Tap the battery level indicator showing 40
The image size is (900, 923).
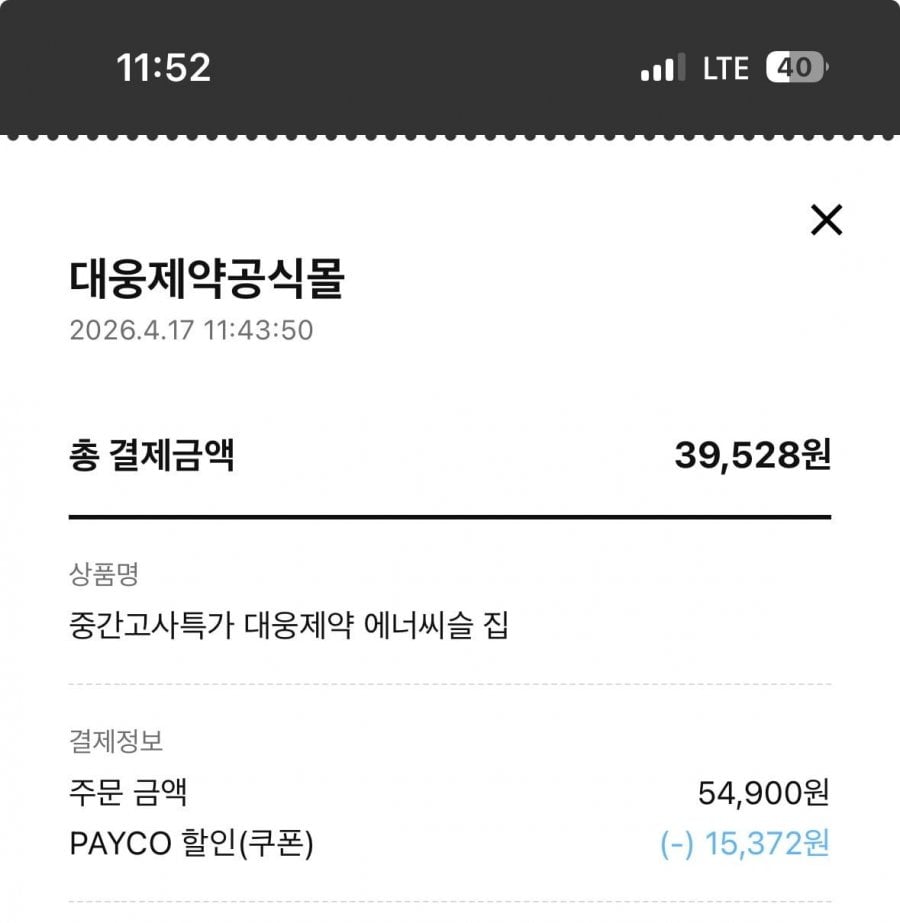coord(797,68)
